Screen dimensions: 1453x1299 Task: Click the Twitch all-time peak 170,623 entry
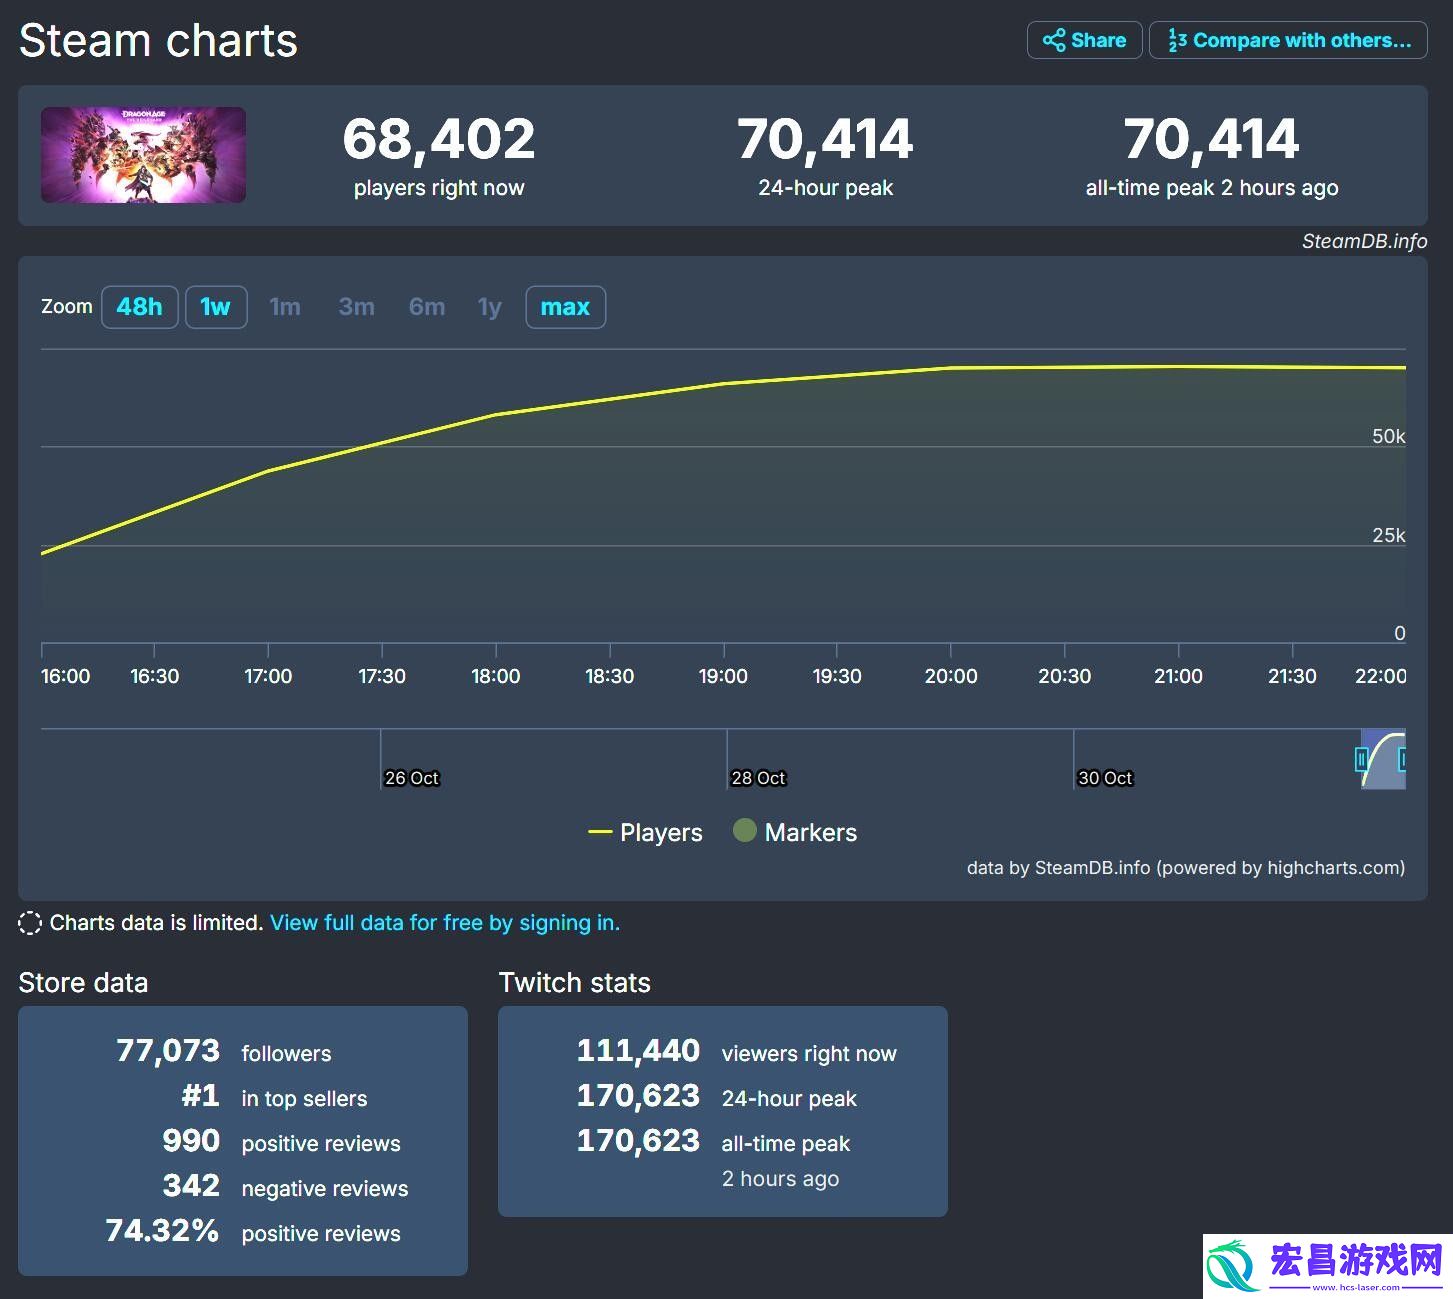pyautogui.click(x=713, y=1142)
